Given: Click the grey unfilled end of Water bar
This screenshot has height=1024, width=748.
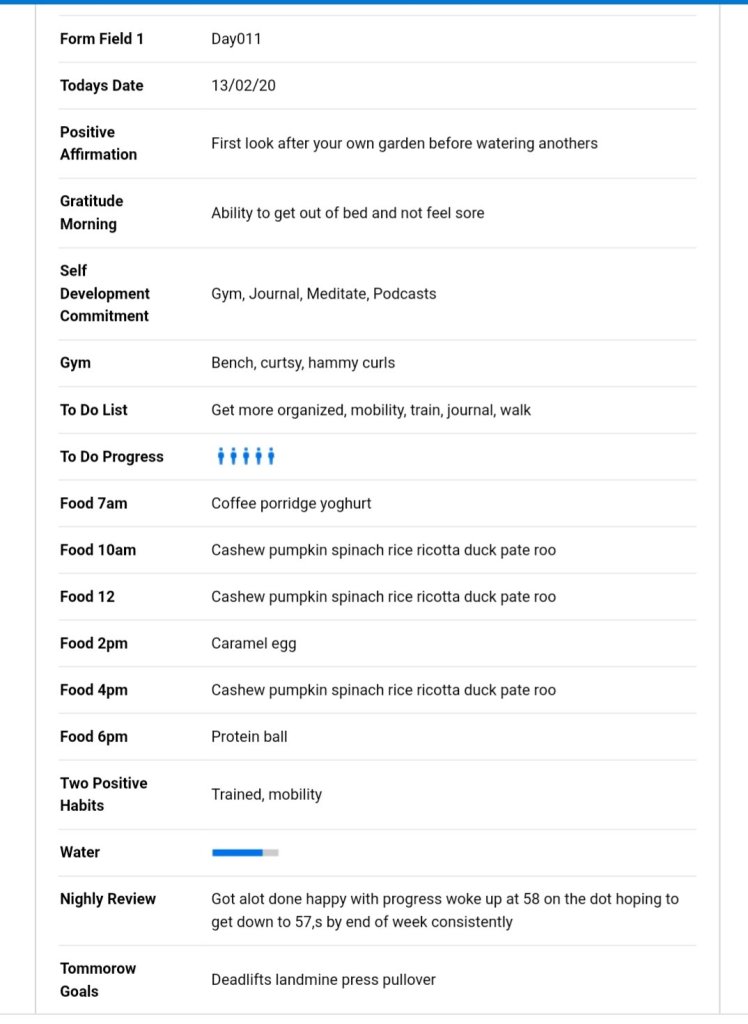Looking at the screenshot, I should click(271, 853).
